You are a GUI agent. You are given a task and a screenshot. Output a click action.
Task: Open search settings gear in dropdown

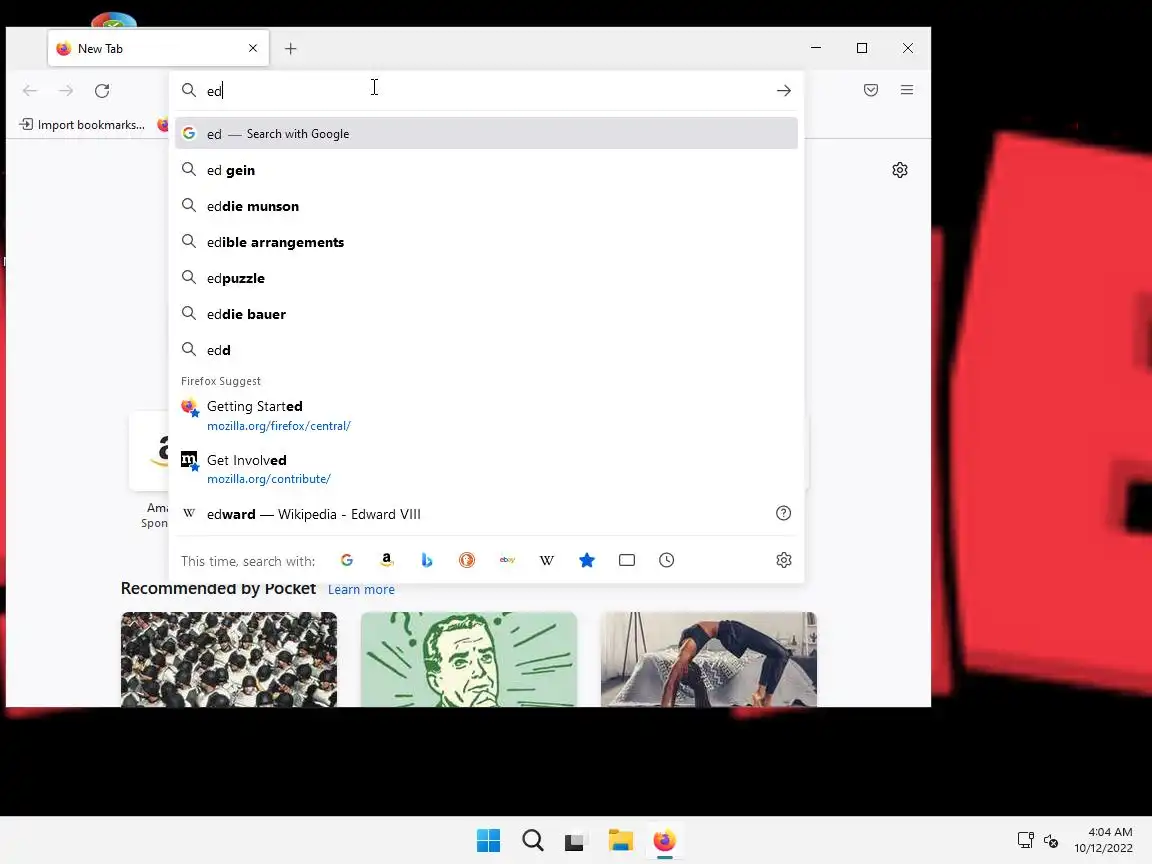pos(784,561)
